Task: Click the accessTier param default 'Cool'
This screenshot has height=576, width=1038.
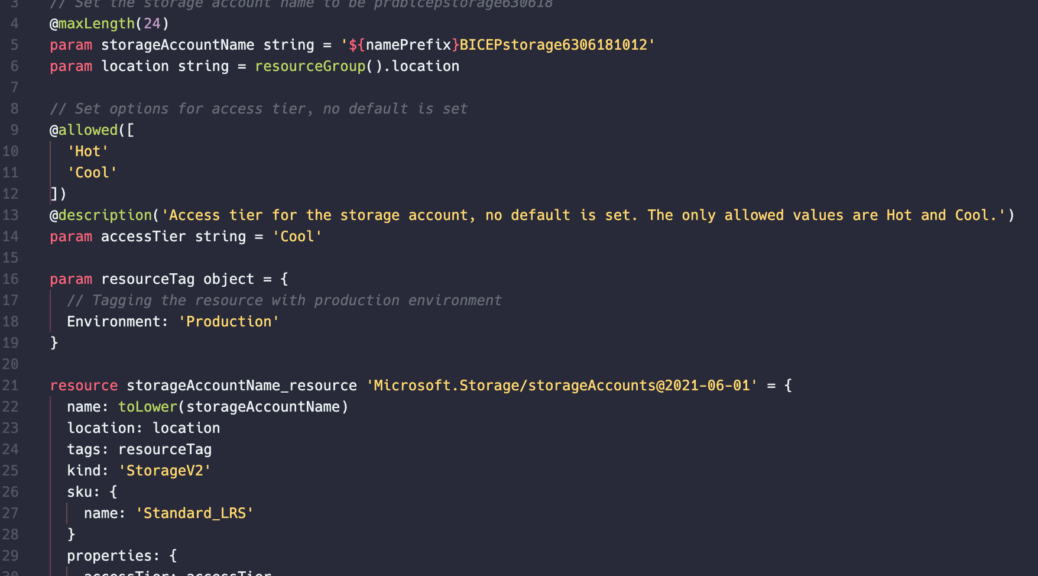Action: (297, 236)
